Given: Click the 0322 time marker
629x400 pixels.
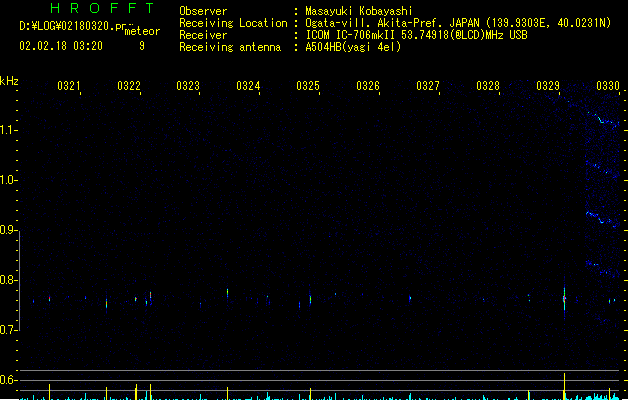Looking at the screenshot, I should coord(129,86).
